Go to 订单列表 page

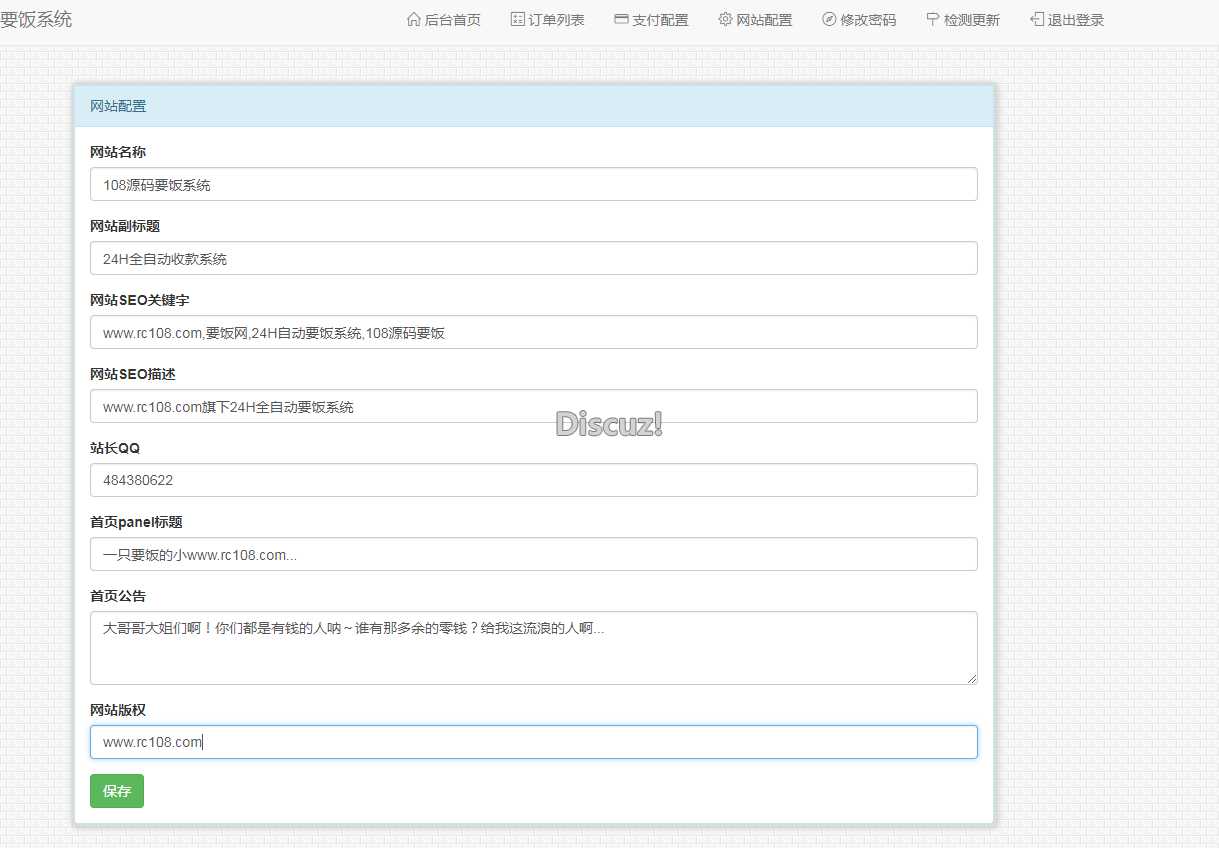(547, 20)
